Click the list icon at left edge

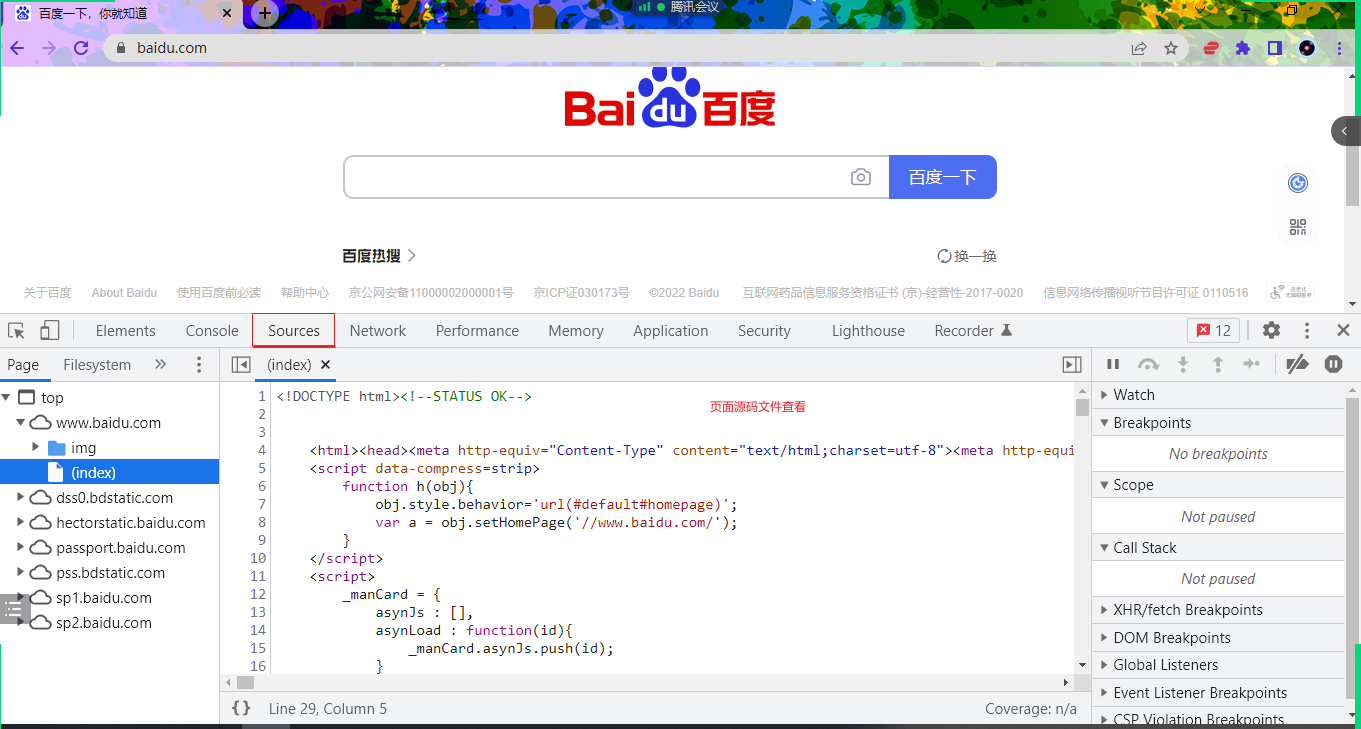coord(14,608)
